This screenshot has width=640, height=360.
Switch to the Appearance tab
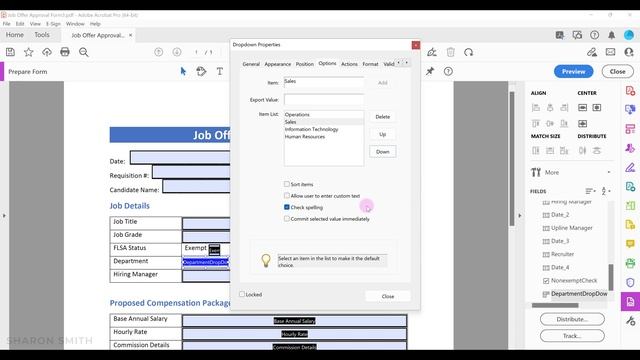(x=278, y=64)
